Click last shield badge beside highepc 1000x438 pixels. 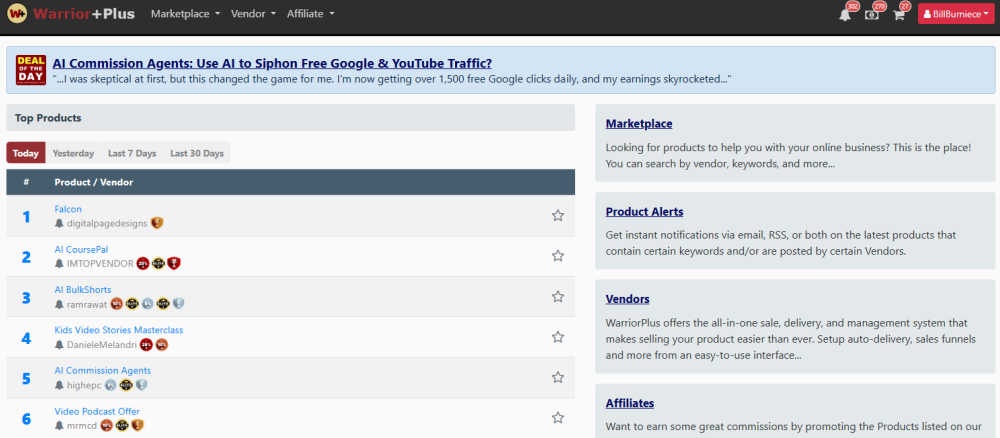click(x=142, y=385)
